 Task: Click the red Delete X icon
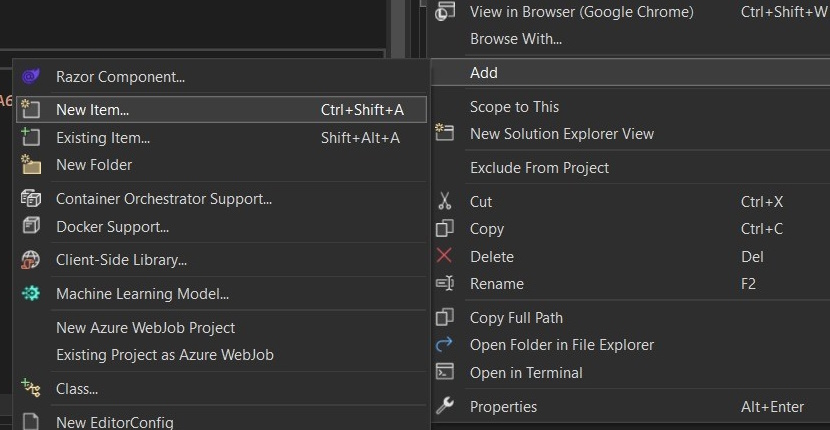pyautogui.click(x=445, y=257)
